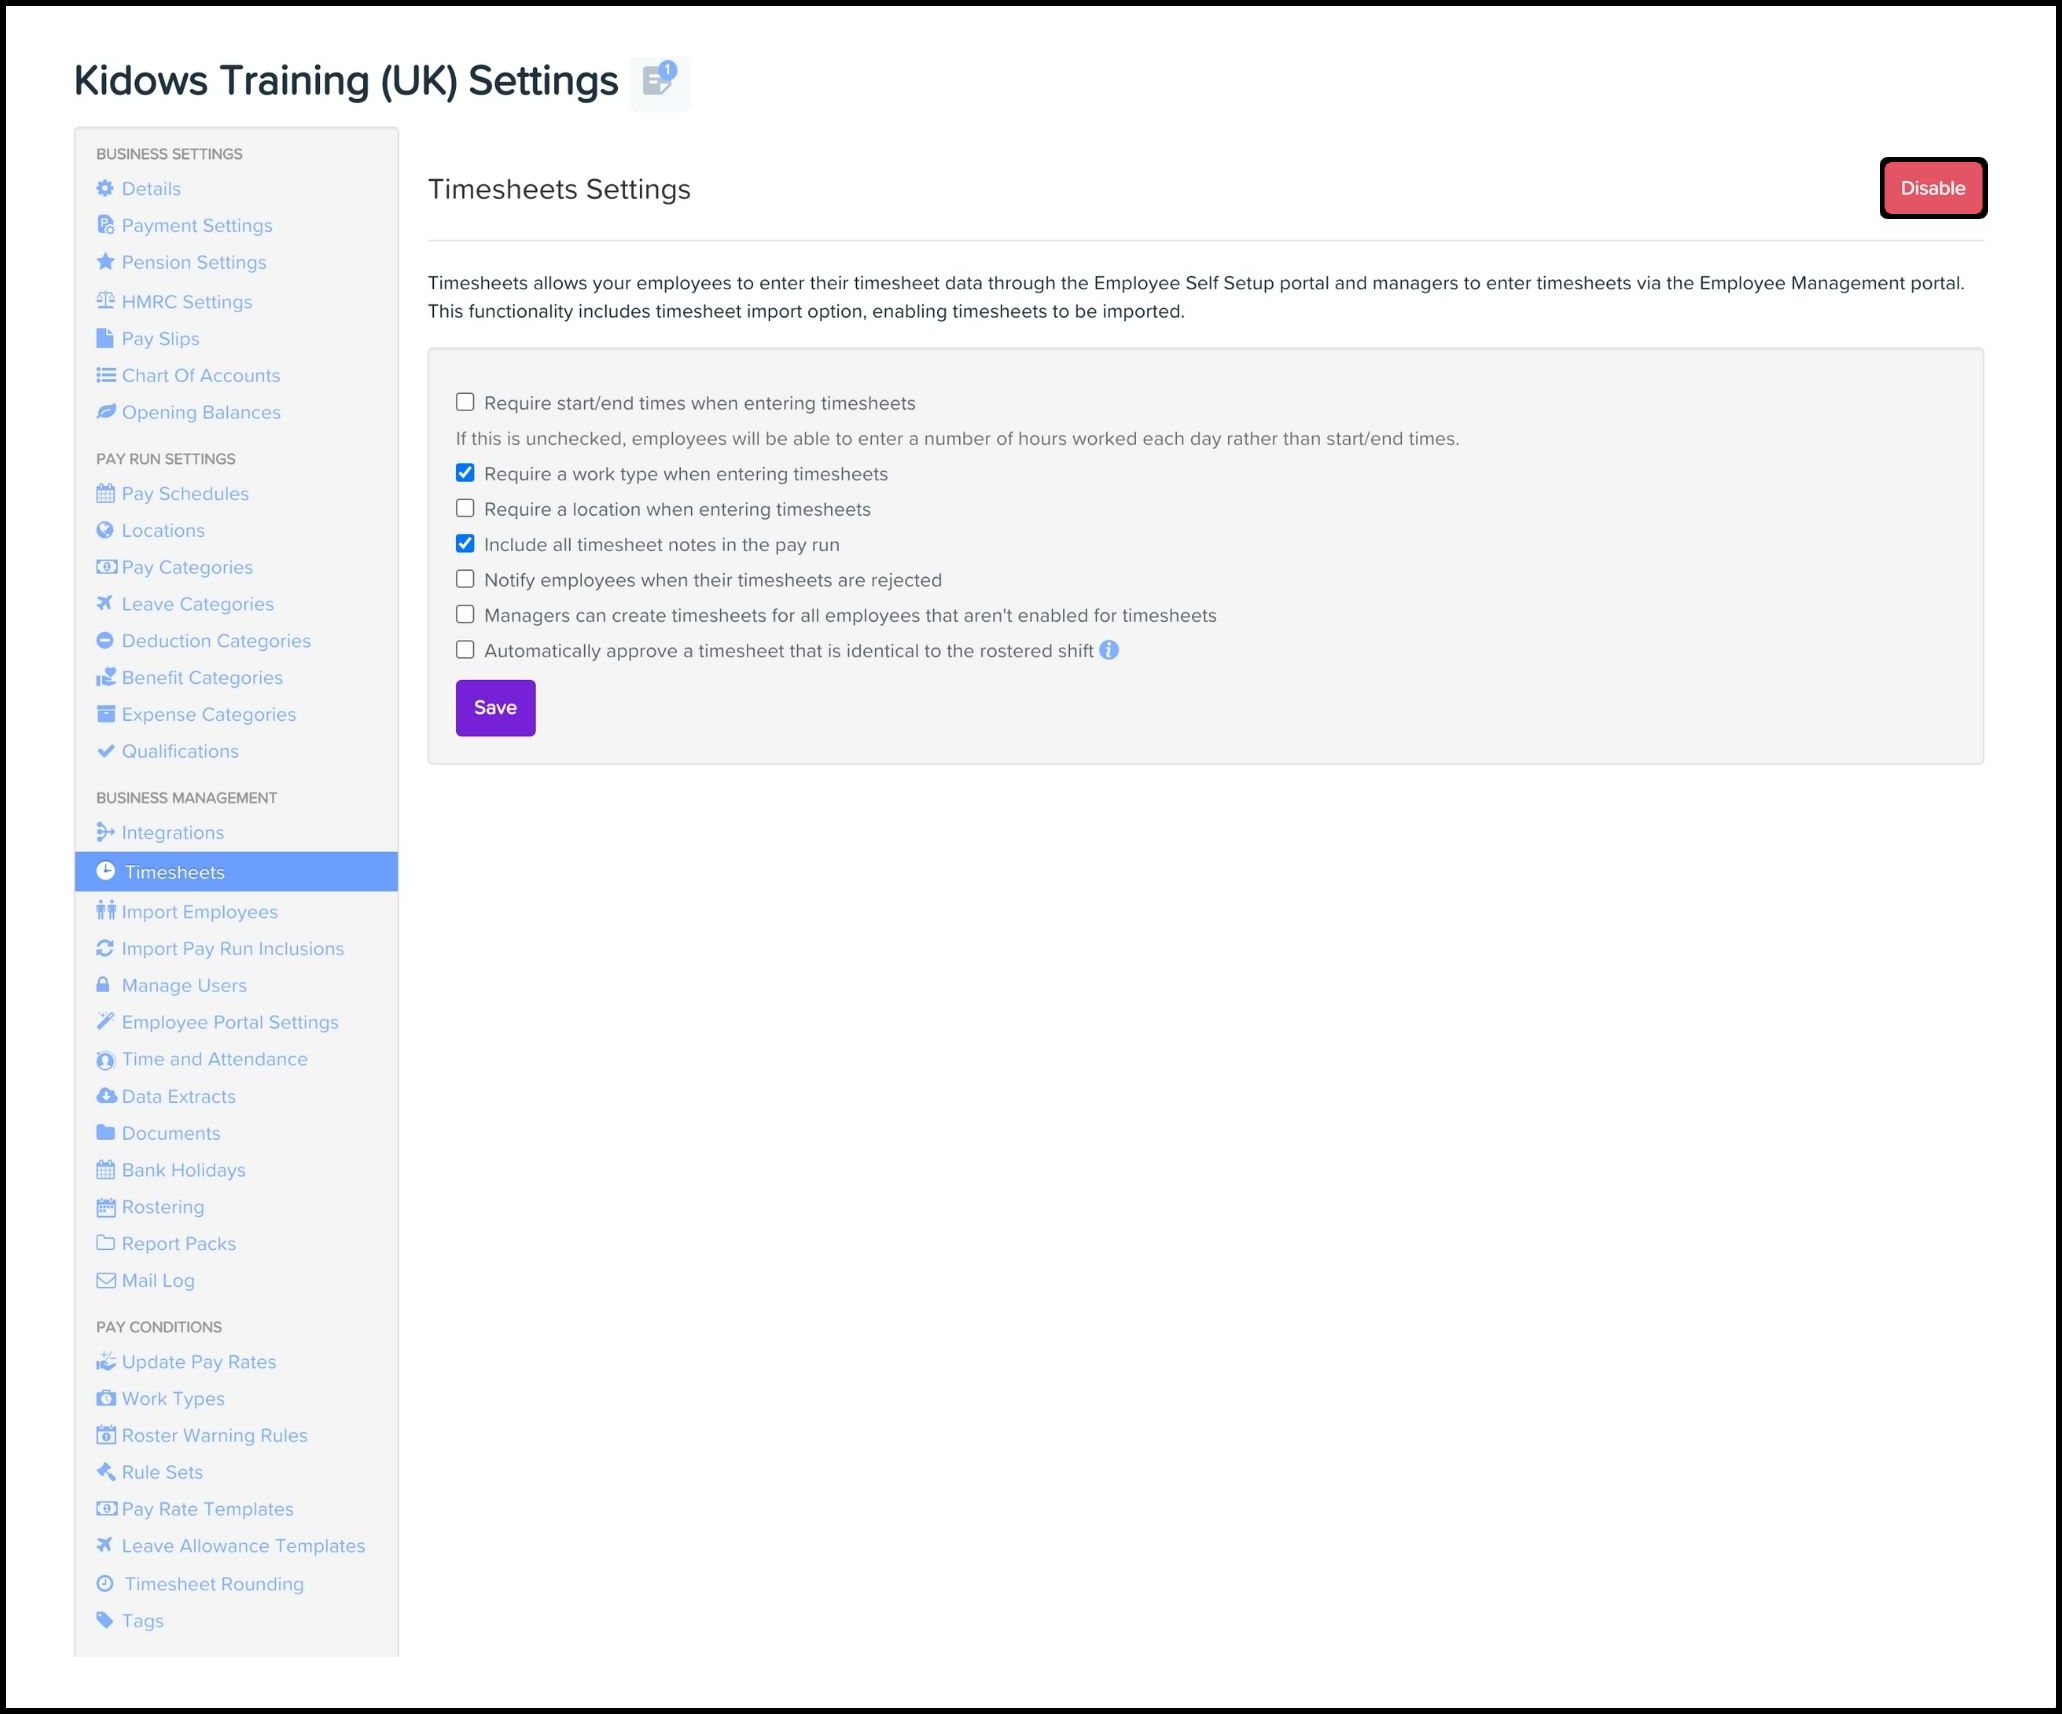Uncheck Require a work type checkbox
Image resolution: width=2062 pixels, height=1714 pixels.
click(465, 473)
